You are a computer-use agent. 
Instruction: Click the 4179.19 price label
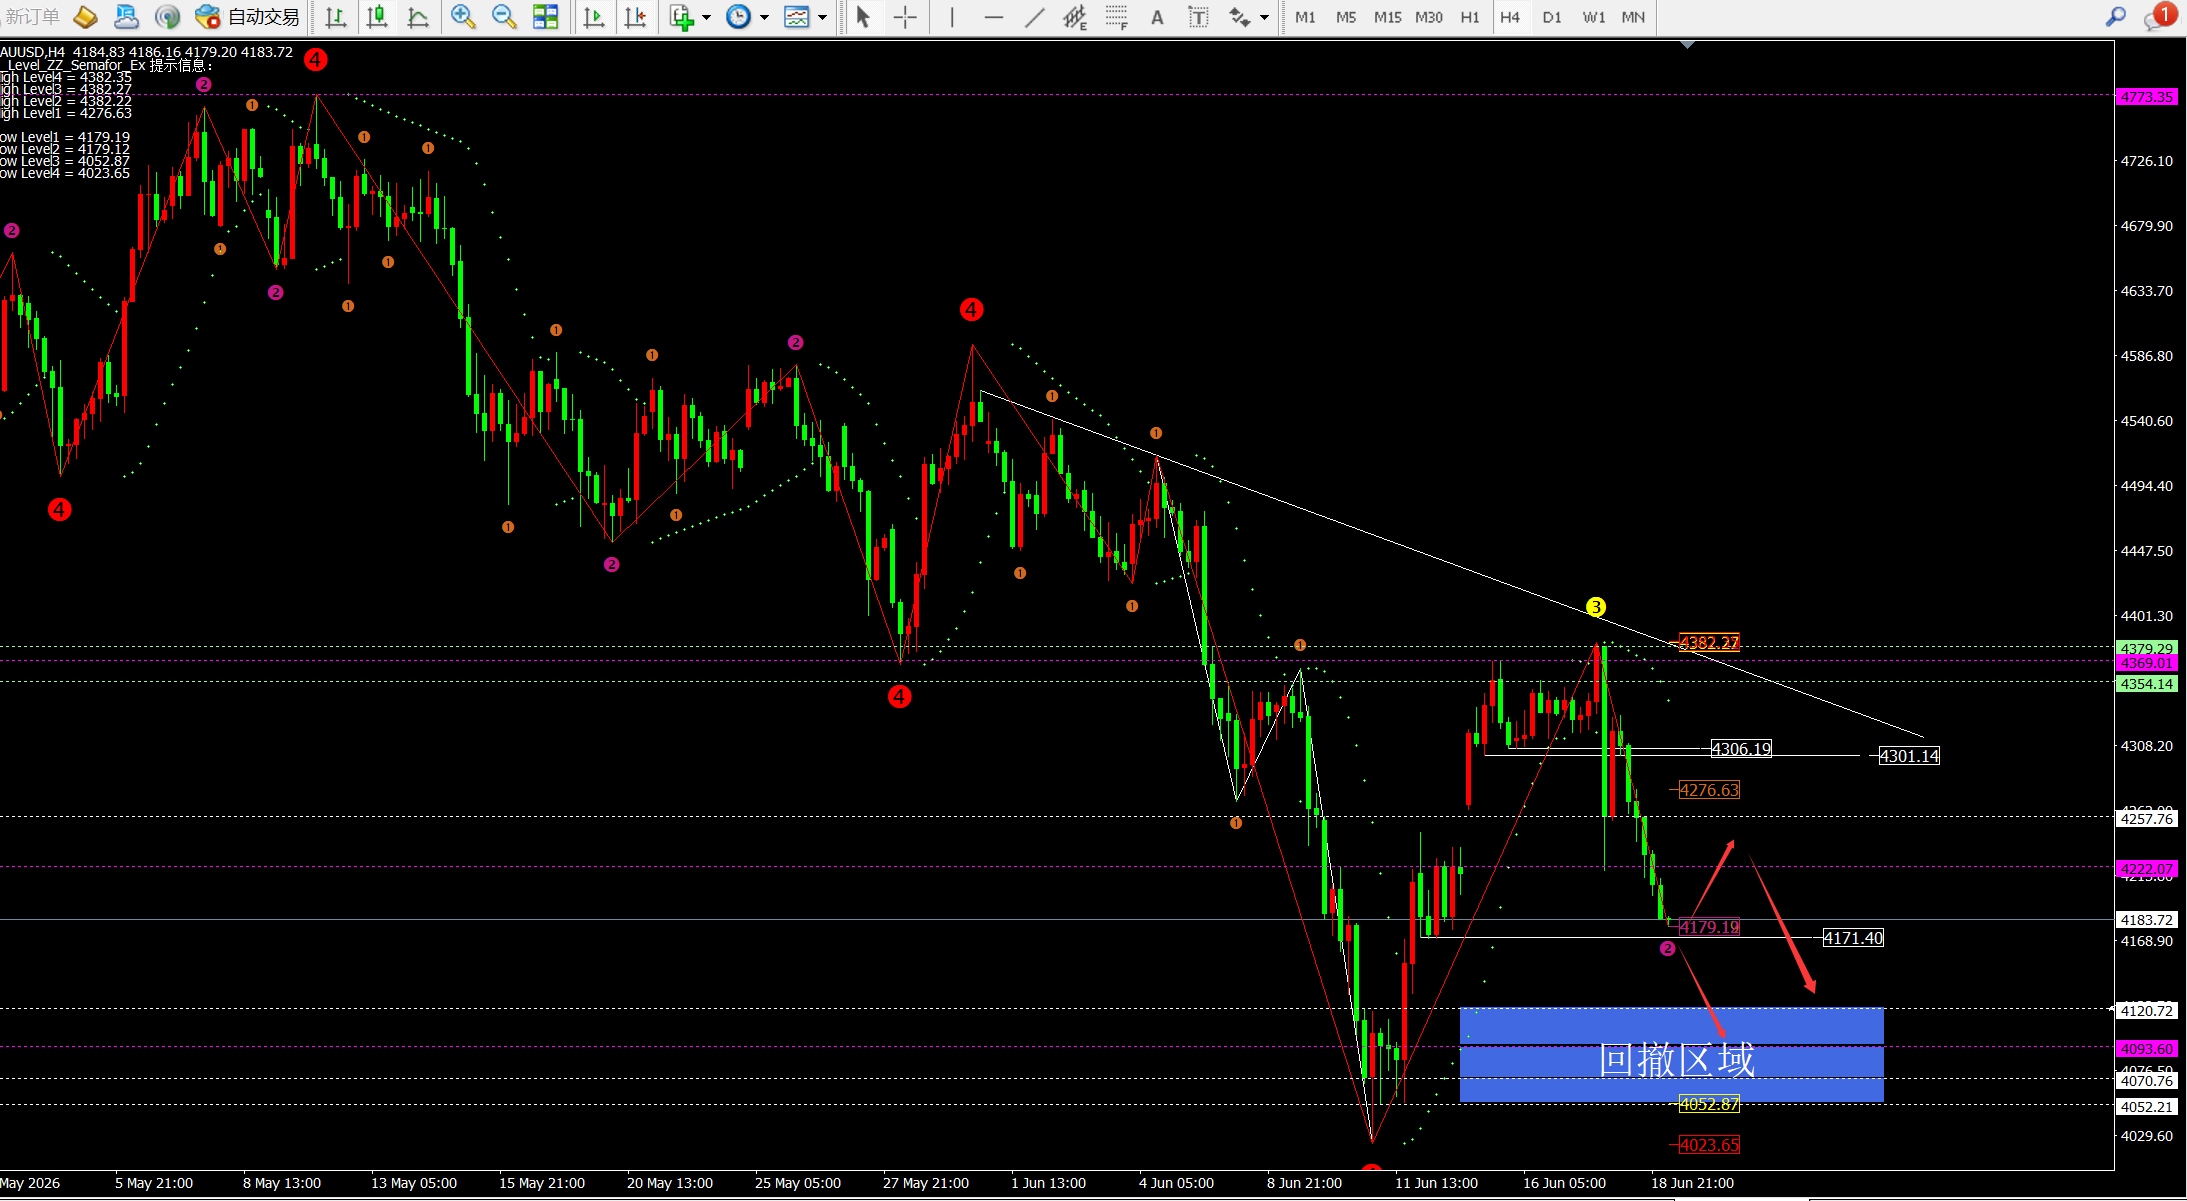(1709, 927)
